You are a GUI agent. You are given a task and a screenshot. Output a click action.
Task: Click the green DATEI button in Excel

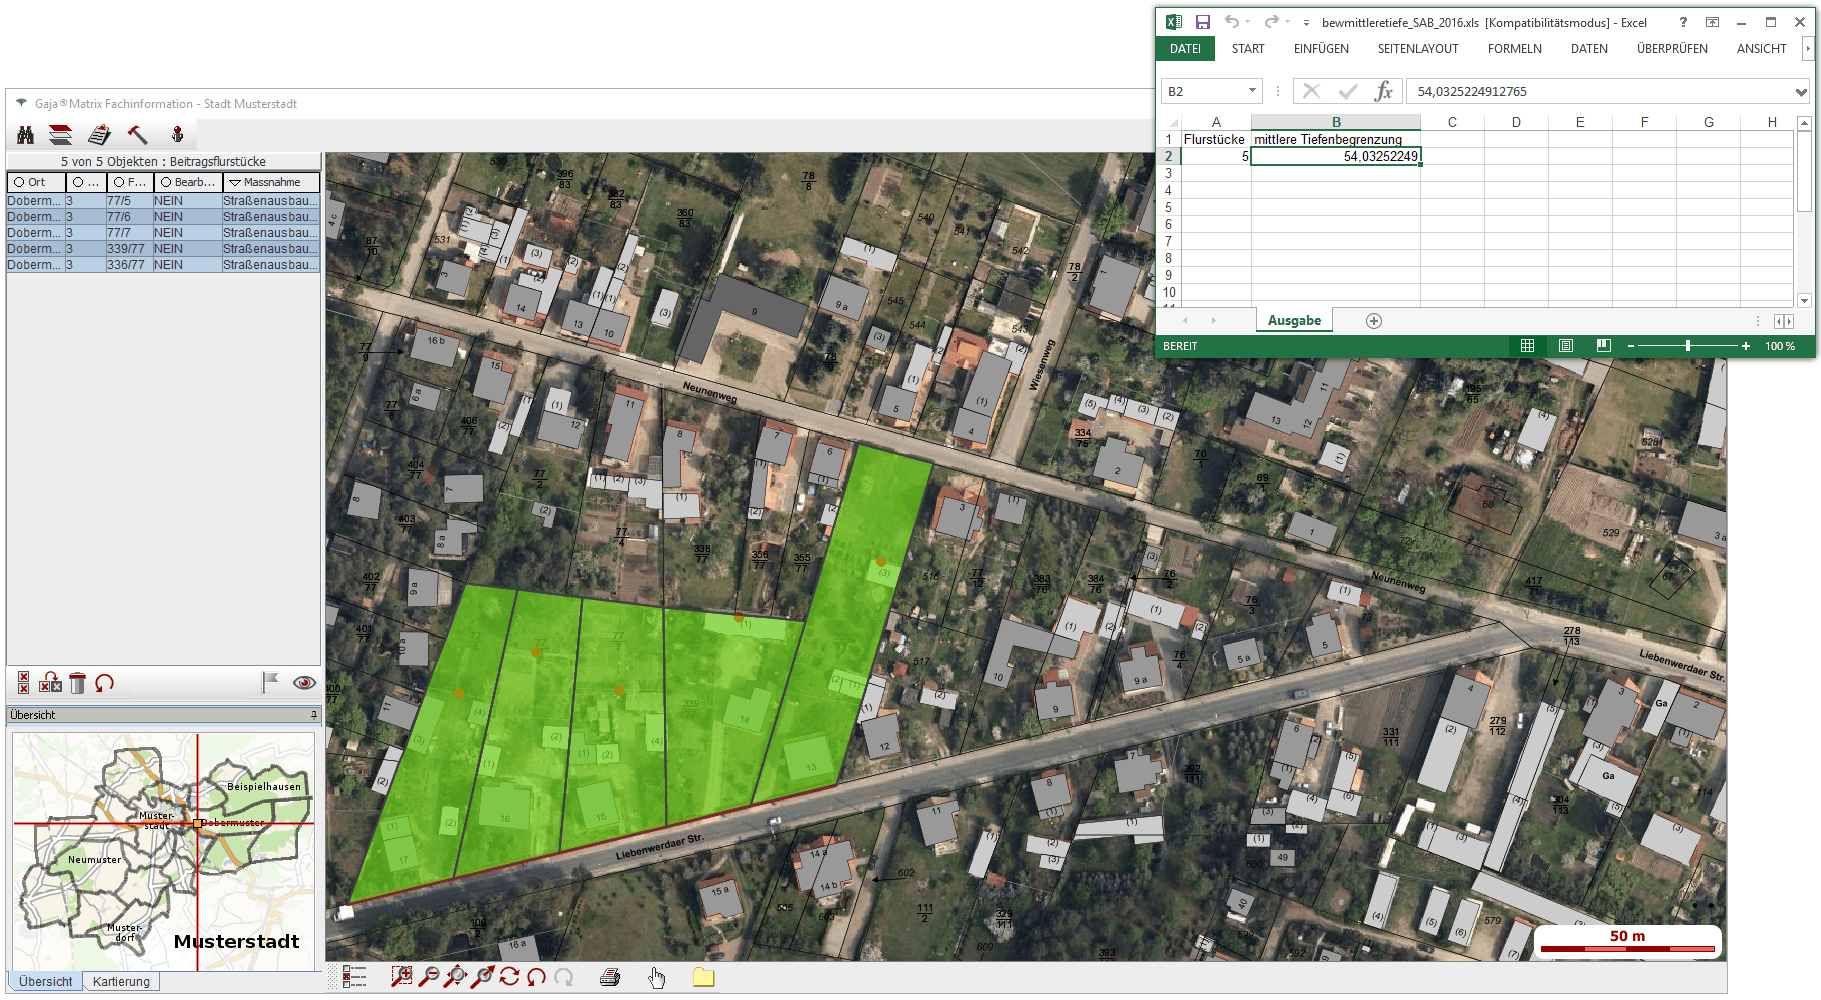[x=1185, y=49]
